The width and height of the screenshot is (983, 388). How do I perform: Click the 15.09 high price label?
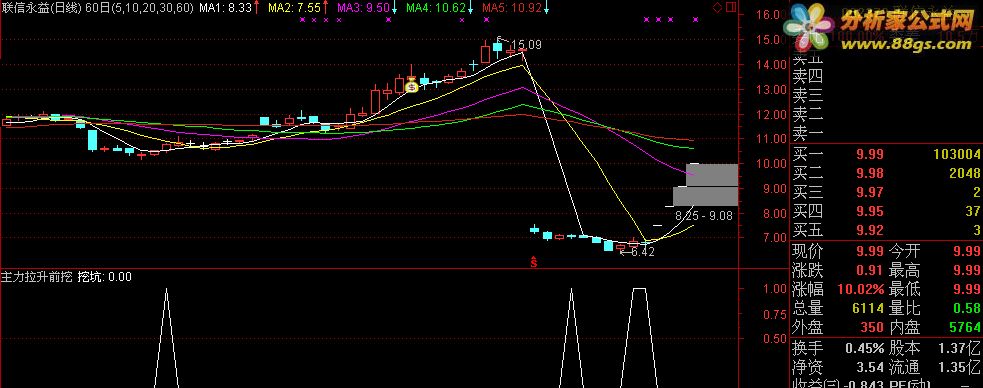pos(527,45)
